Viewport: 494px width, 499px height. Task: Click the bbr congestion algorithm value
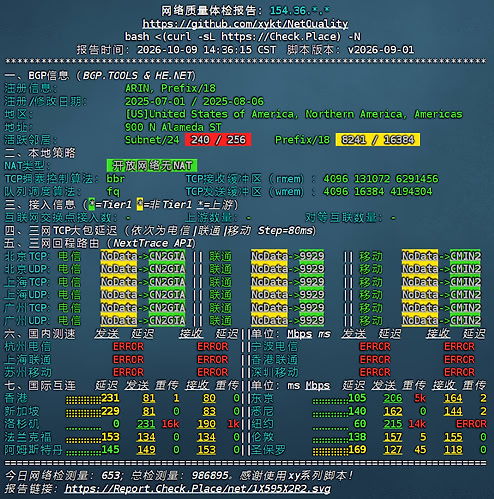tap(115, 179)
